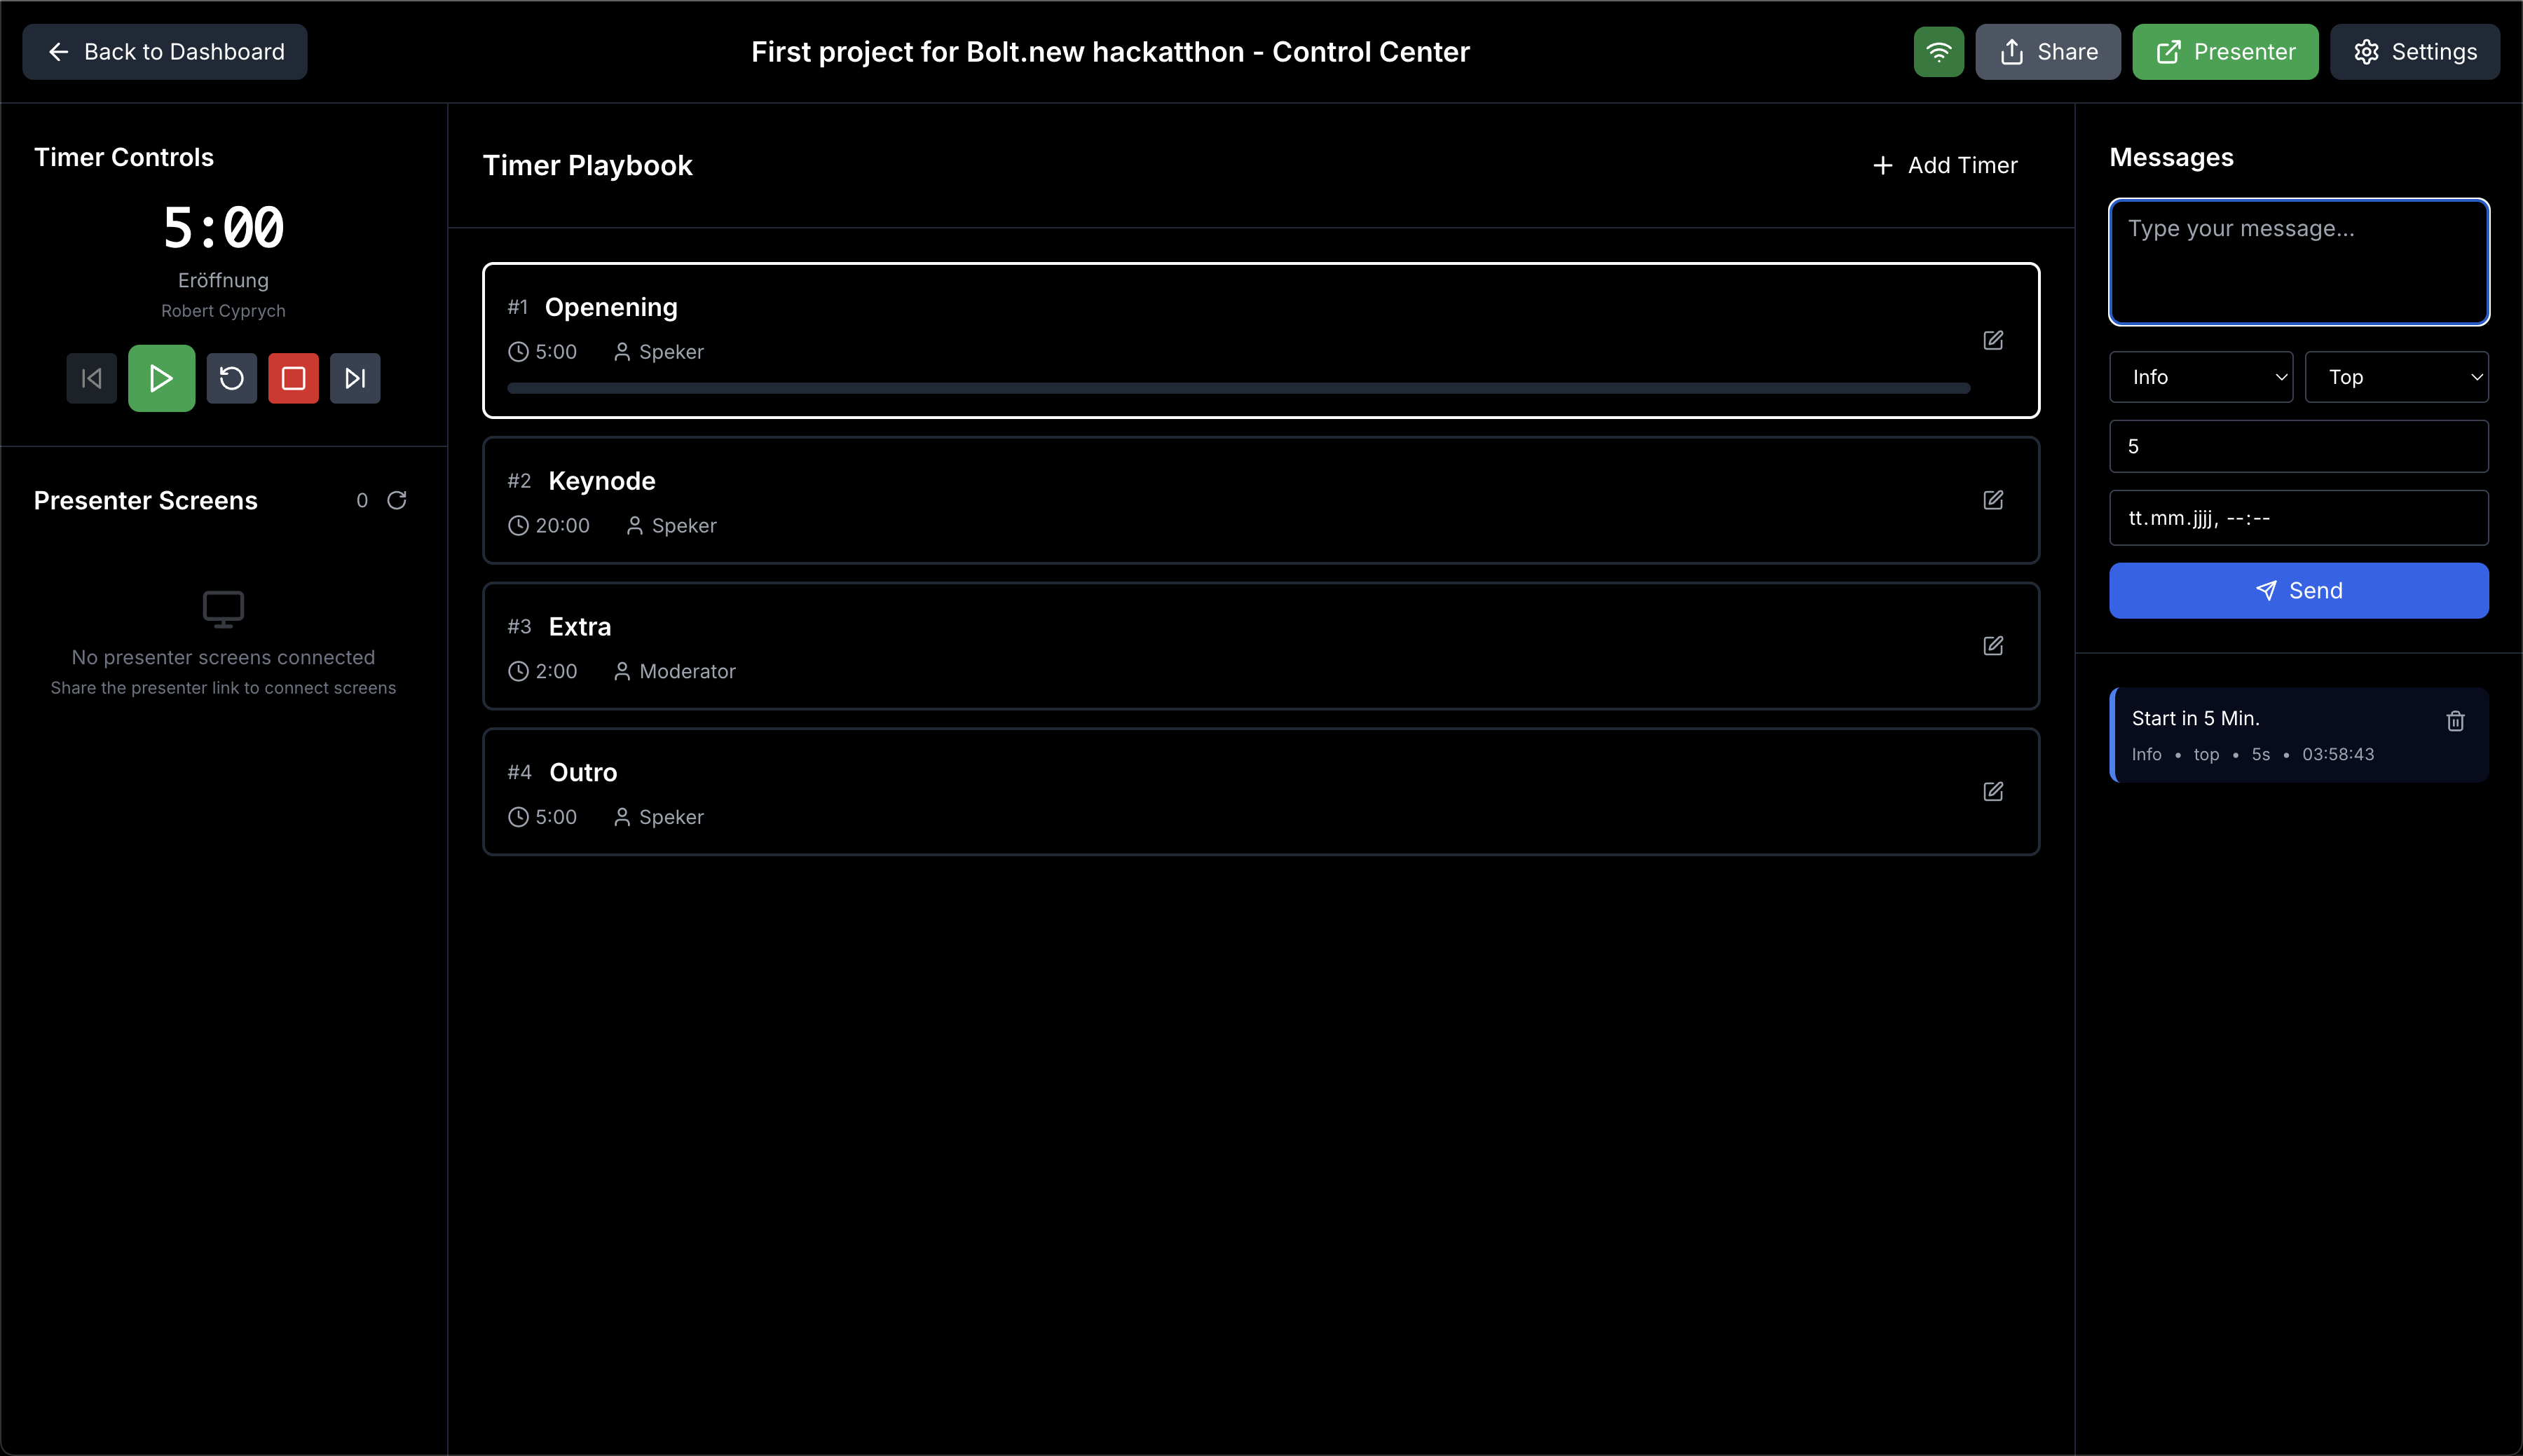Edit the Extra timer entry
2523x1456 pixels.
click(1992, 646)
